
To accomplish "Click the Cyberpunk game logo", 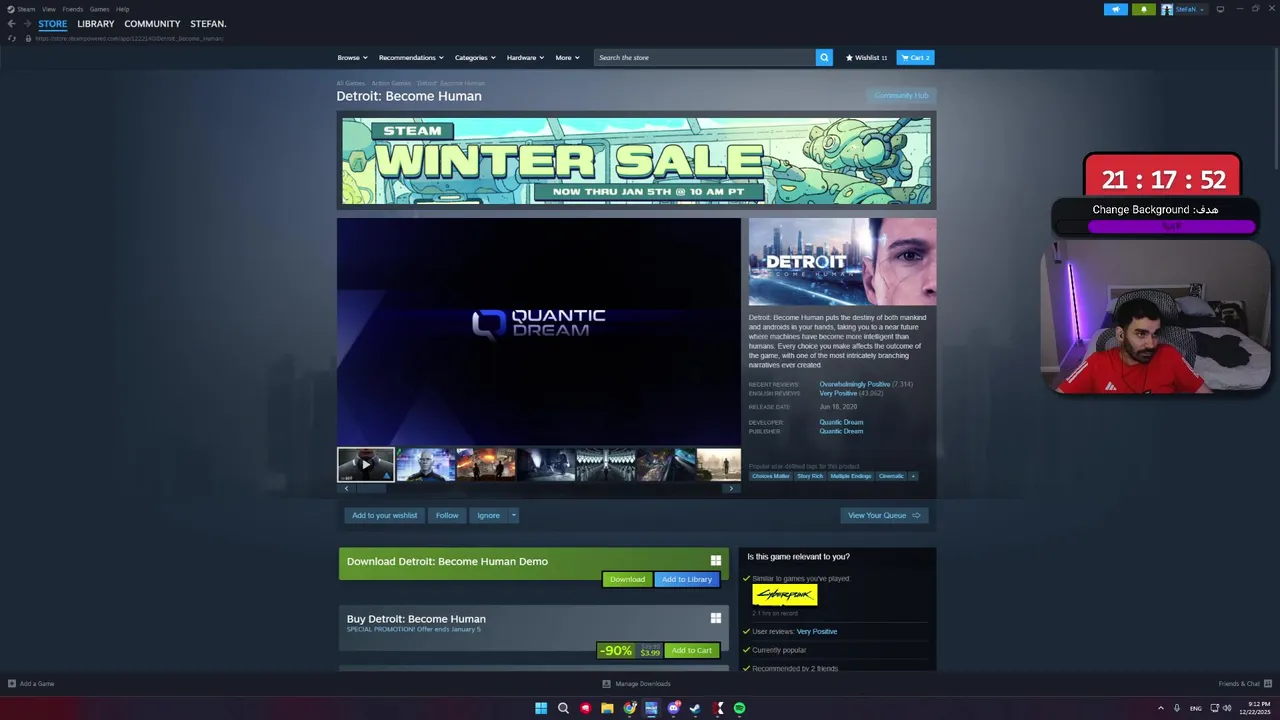I will pyautogui.click(x=784, y=595).
